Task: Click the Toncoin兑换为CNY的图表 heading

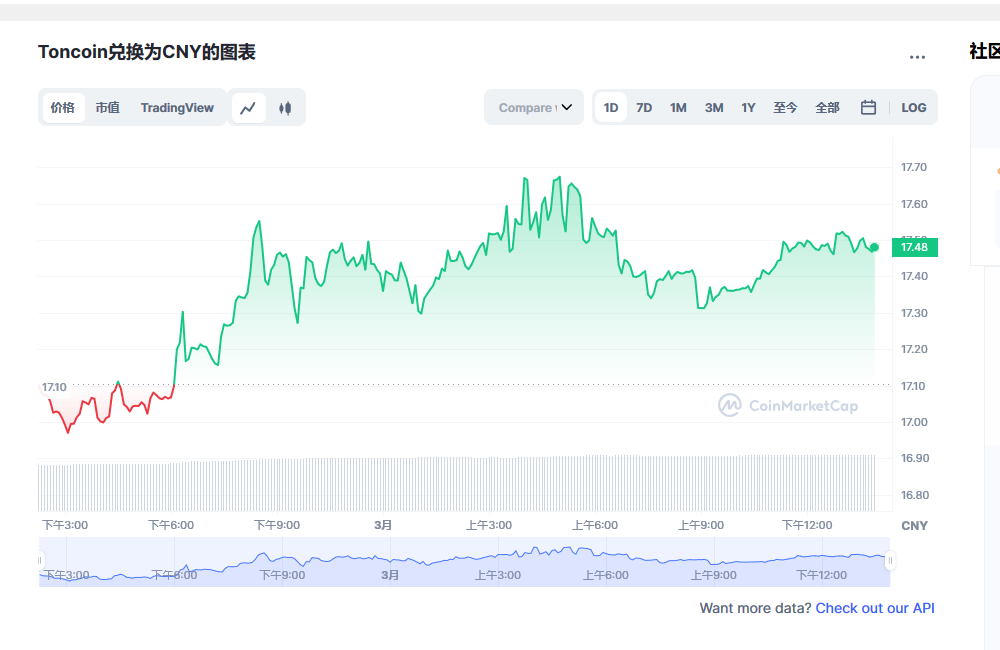Action: pyautogui.click(x=147, y=52)
